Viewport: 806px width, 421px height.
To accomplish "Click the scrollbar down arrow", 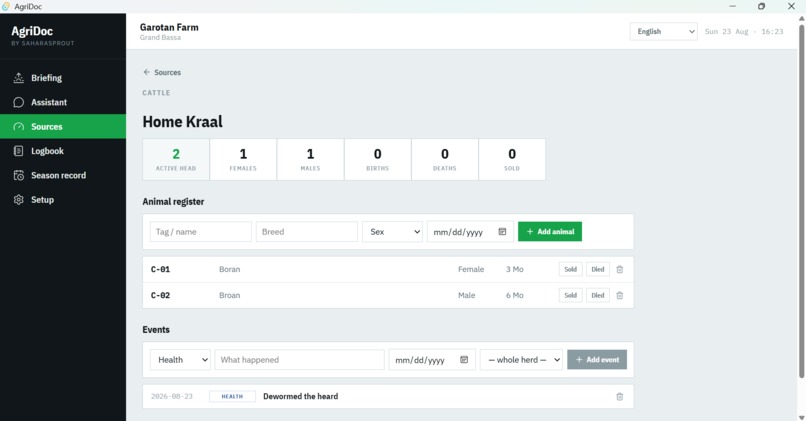I will pos(801,417).
